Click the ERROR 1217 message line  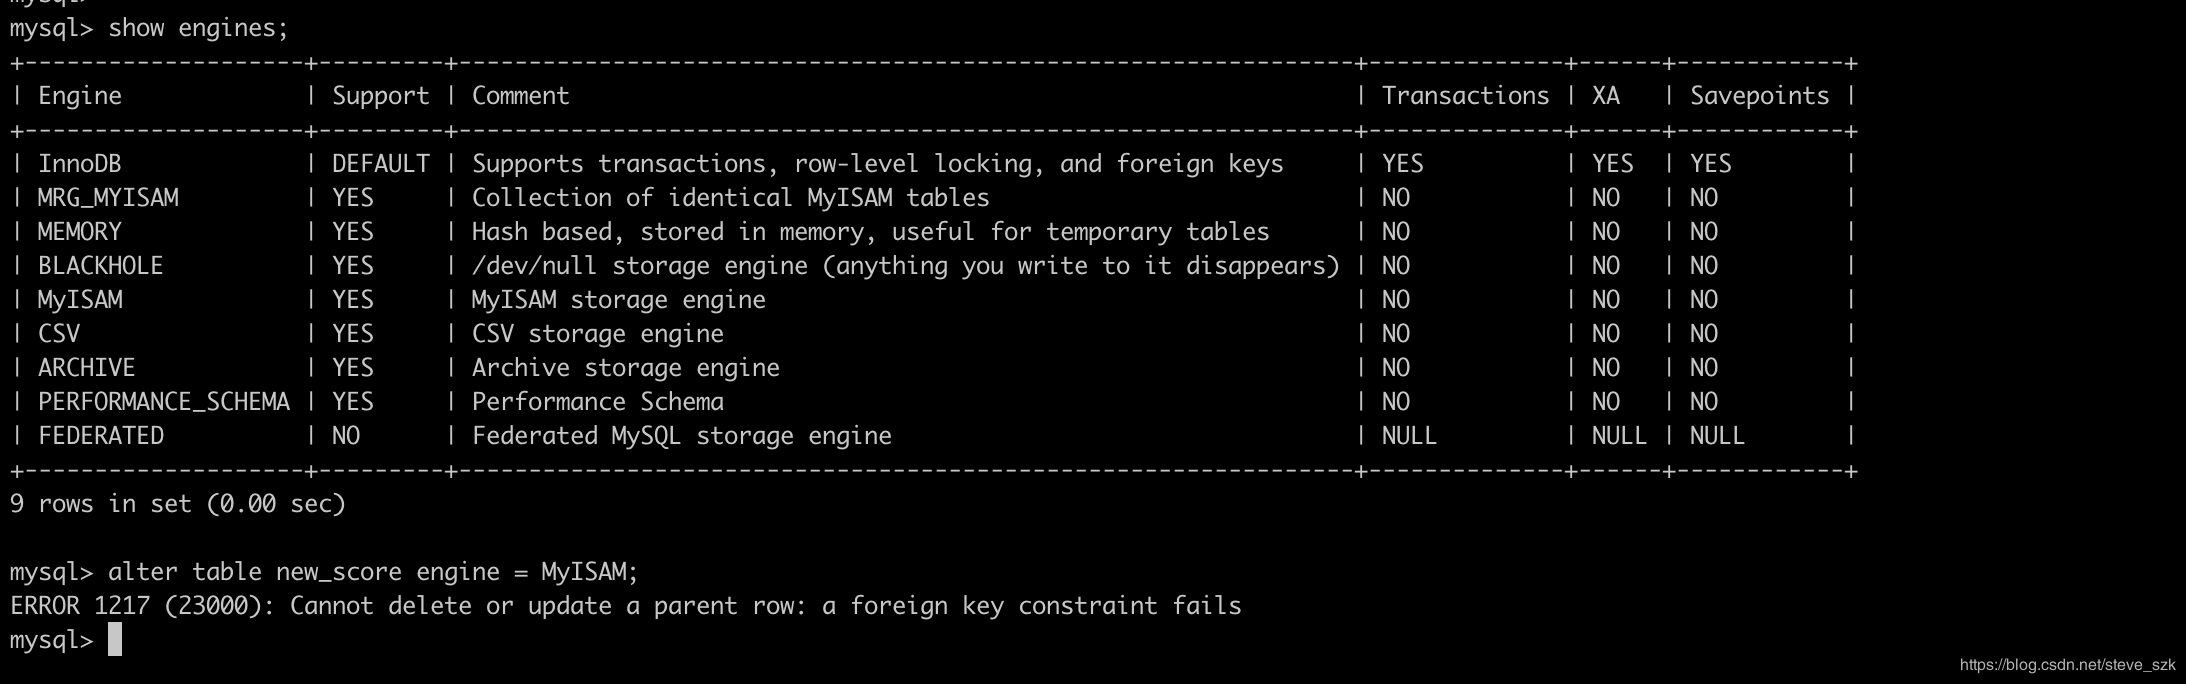(x=625, y=606)
